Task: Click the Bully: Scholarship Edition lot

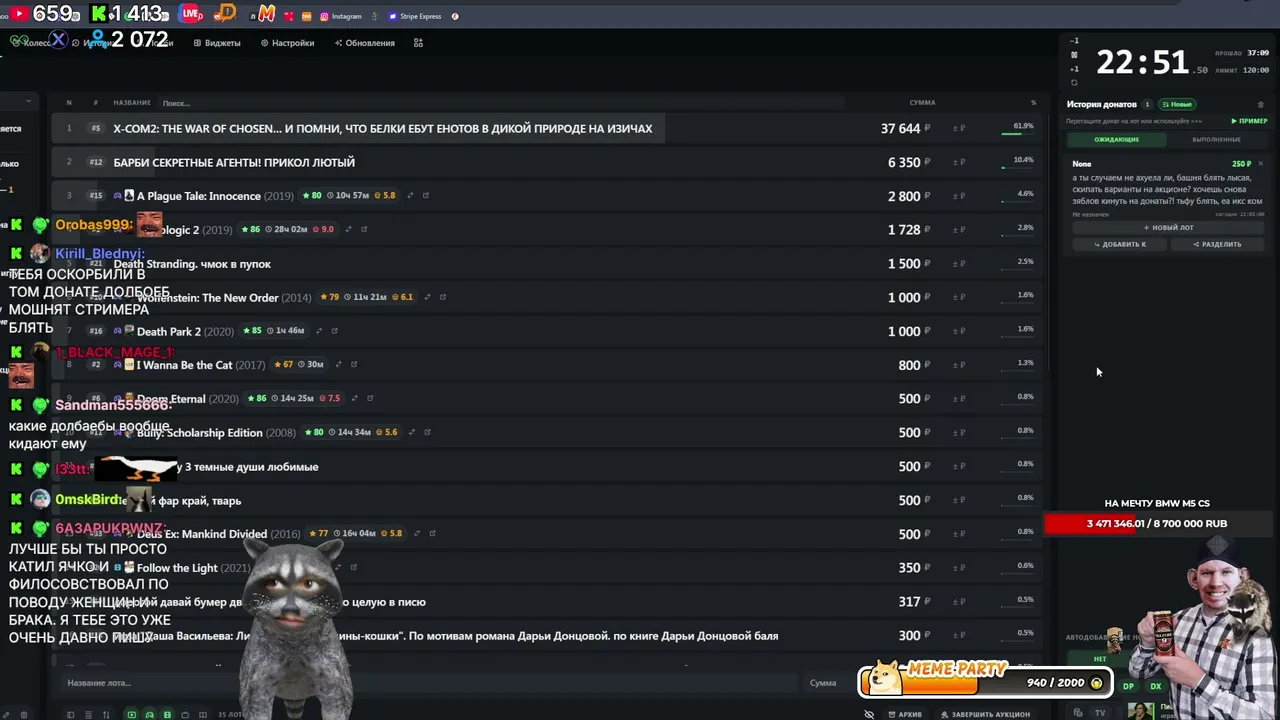Action: point(199,433)
